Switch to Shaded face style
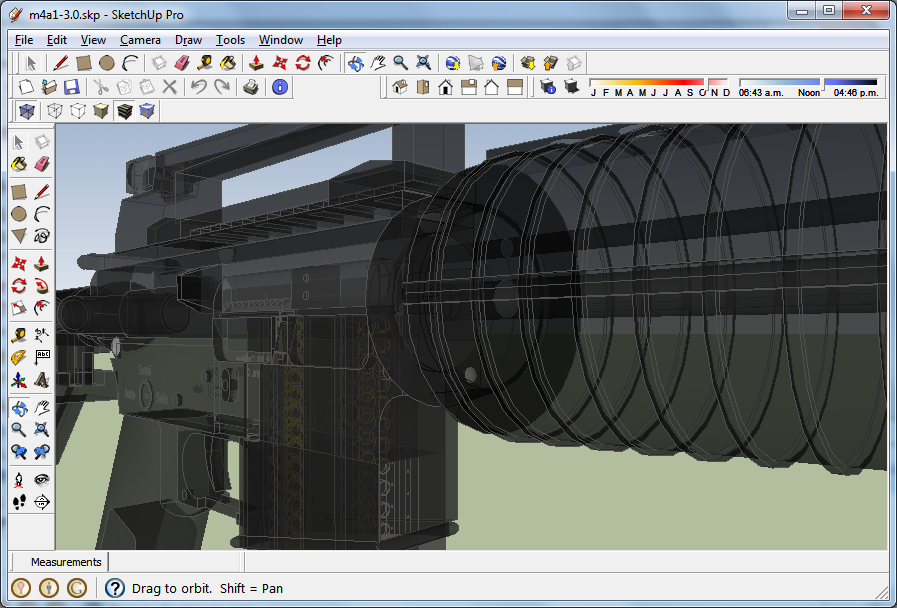Screen dimensions: 897x608 tap(101, 111)
